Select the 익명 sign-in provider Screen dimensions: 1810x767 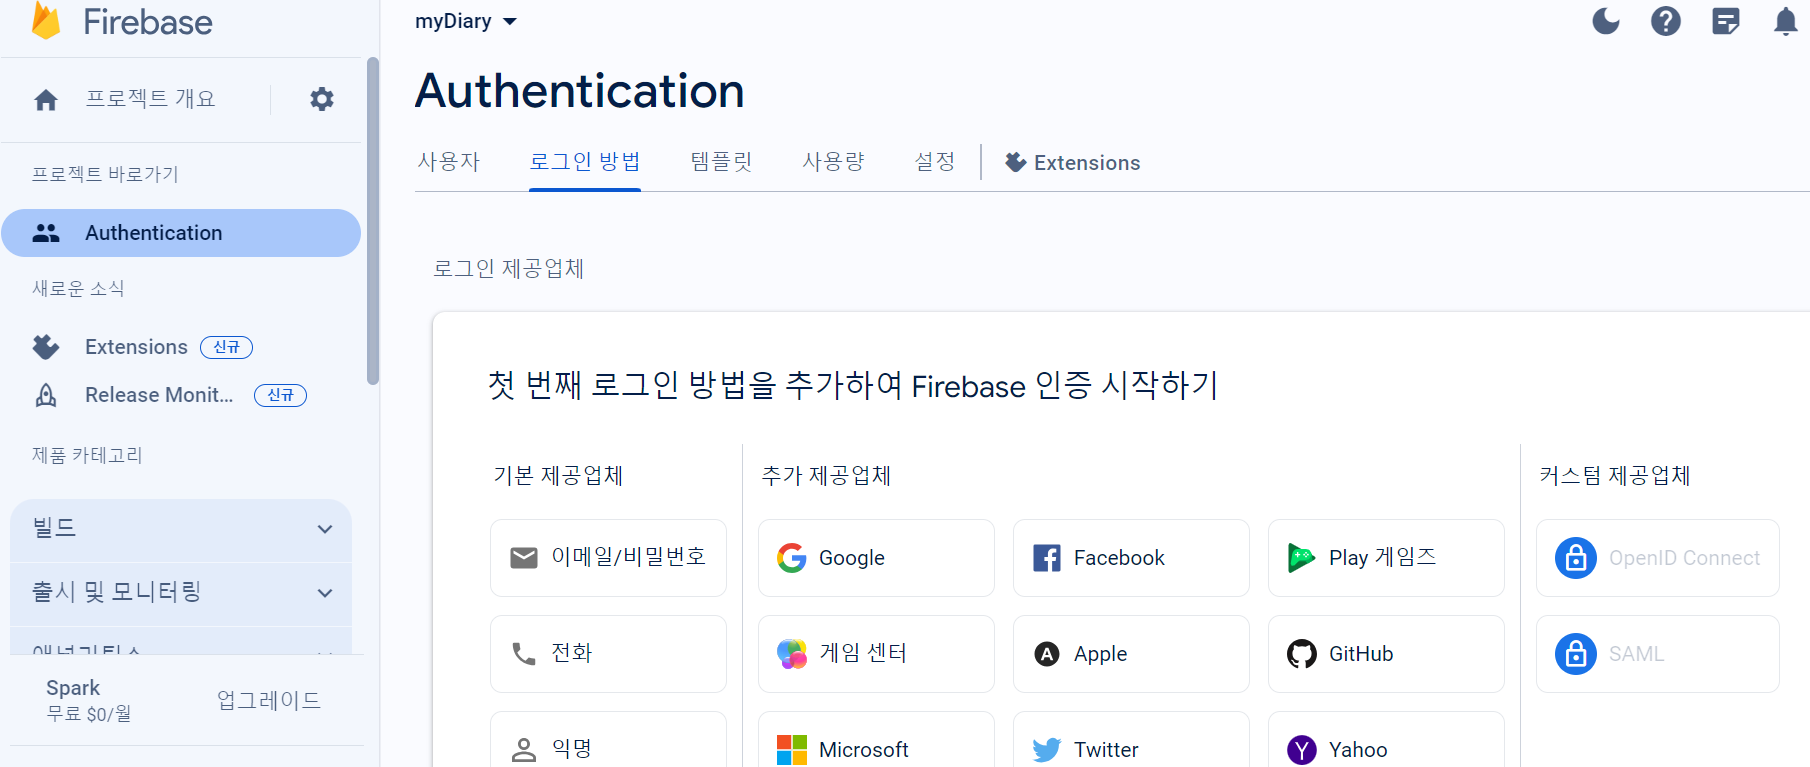point(608,740)
